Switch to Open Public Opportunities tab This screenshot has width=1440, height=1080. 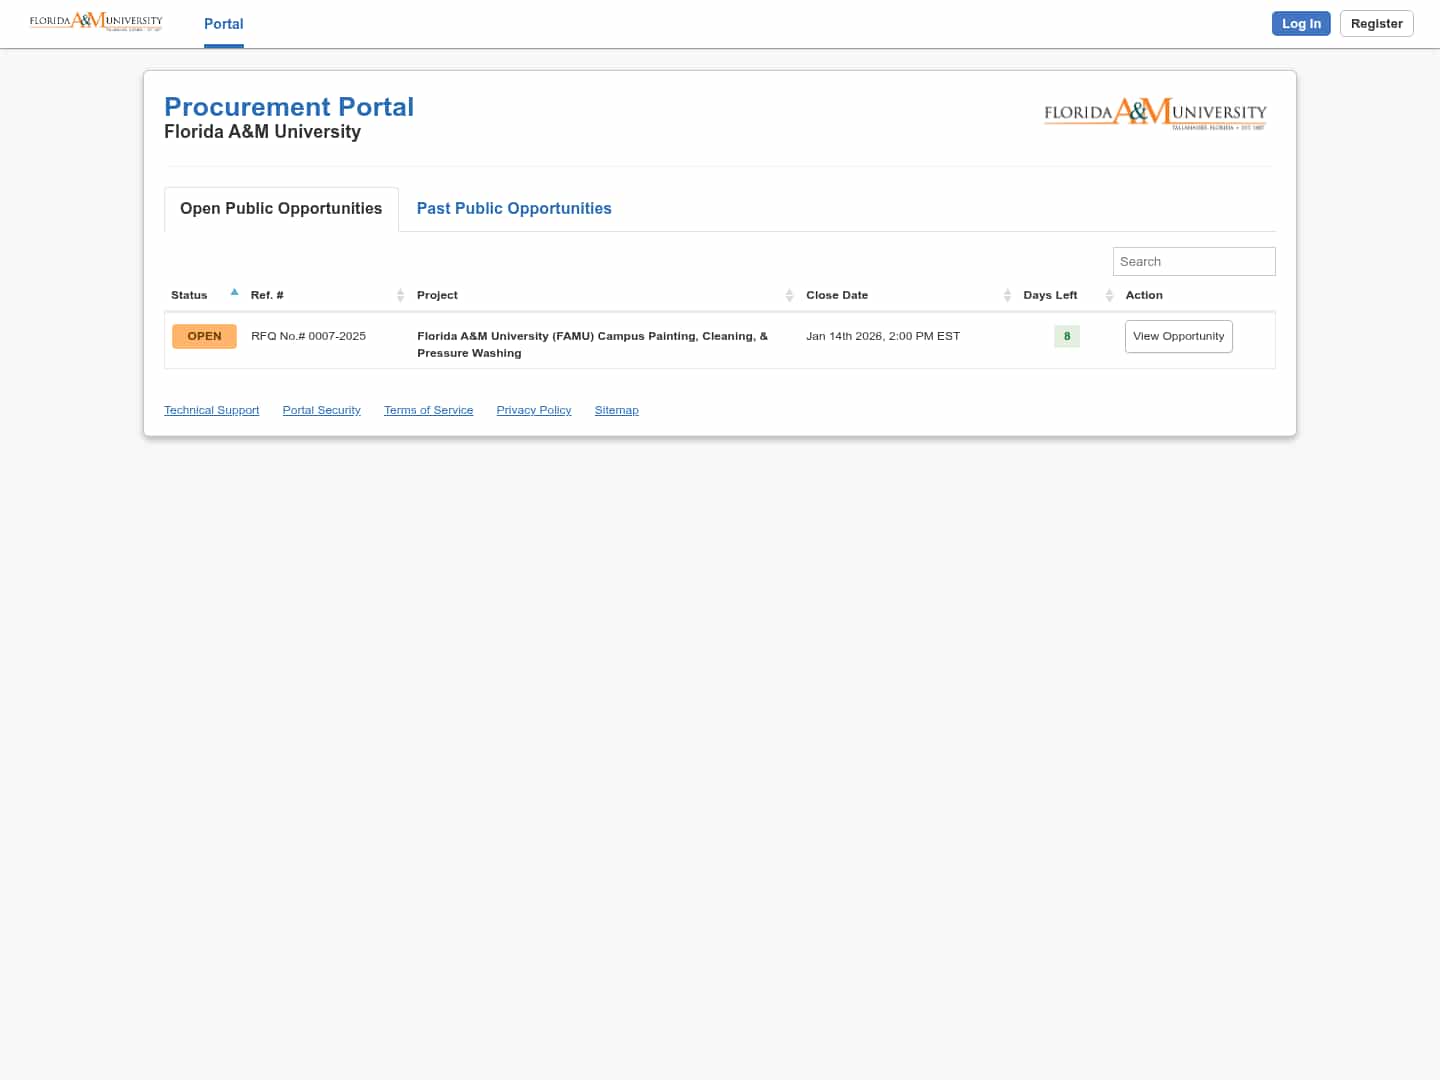coord(281,209)
